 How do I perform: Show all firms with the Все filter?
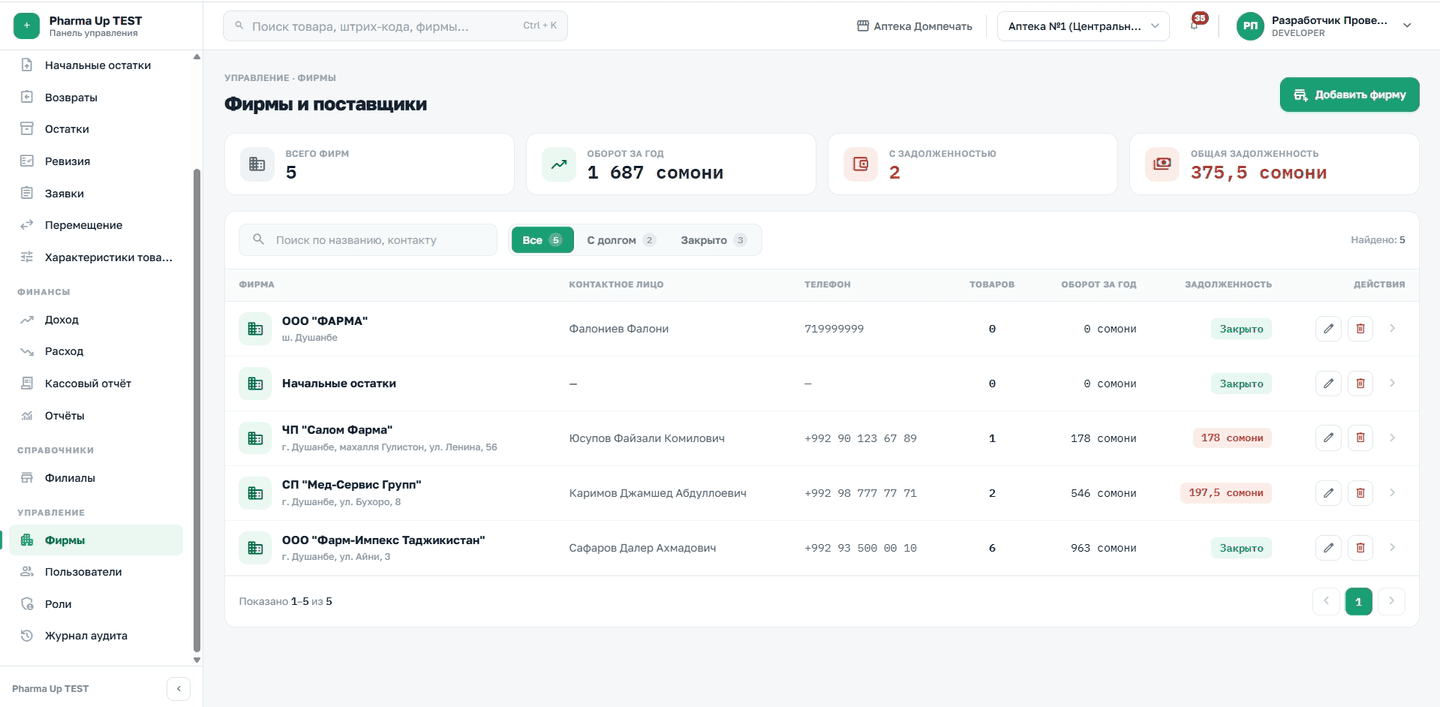[543, 240]
